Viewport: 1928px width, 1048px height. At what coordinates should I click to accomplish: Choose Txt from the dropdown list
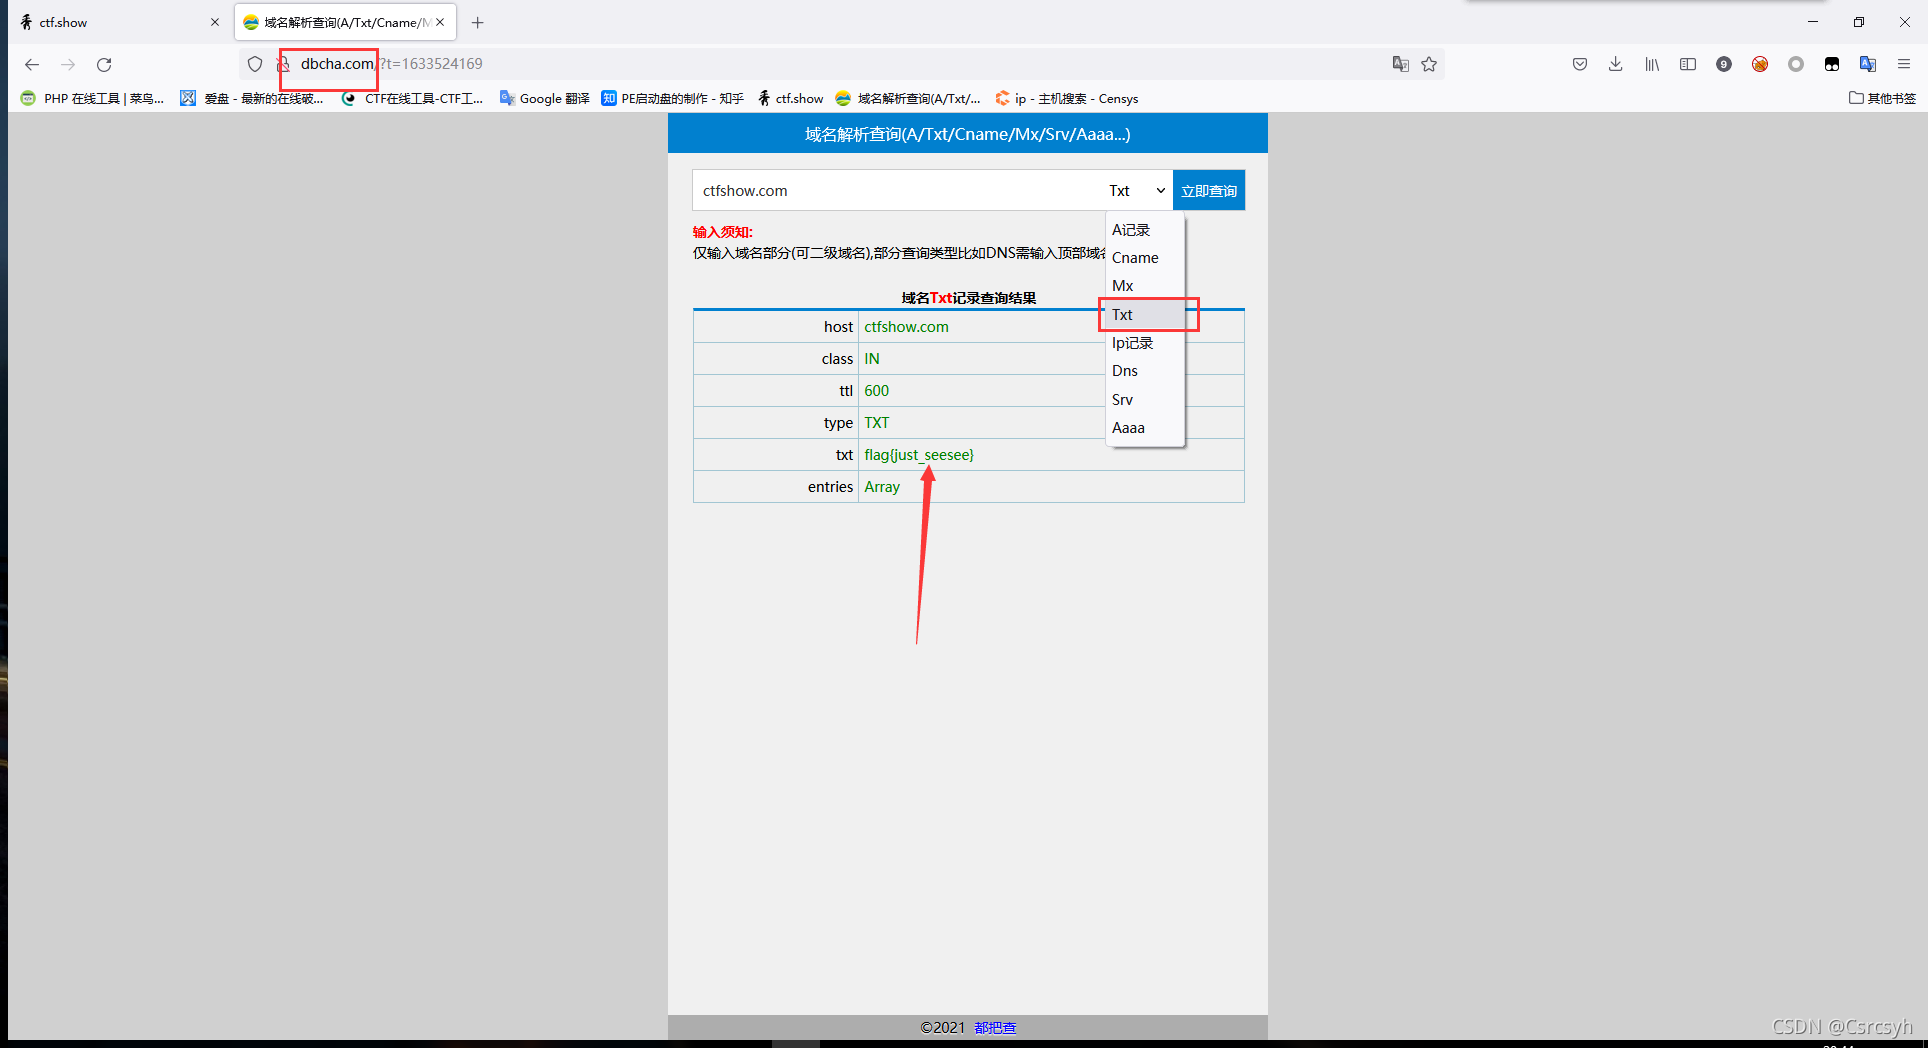tap(1145, 314)
